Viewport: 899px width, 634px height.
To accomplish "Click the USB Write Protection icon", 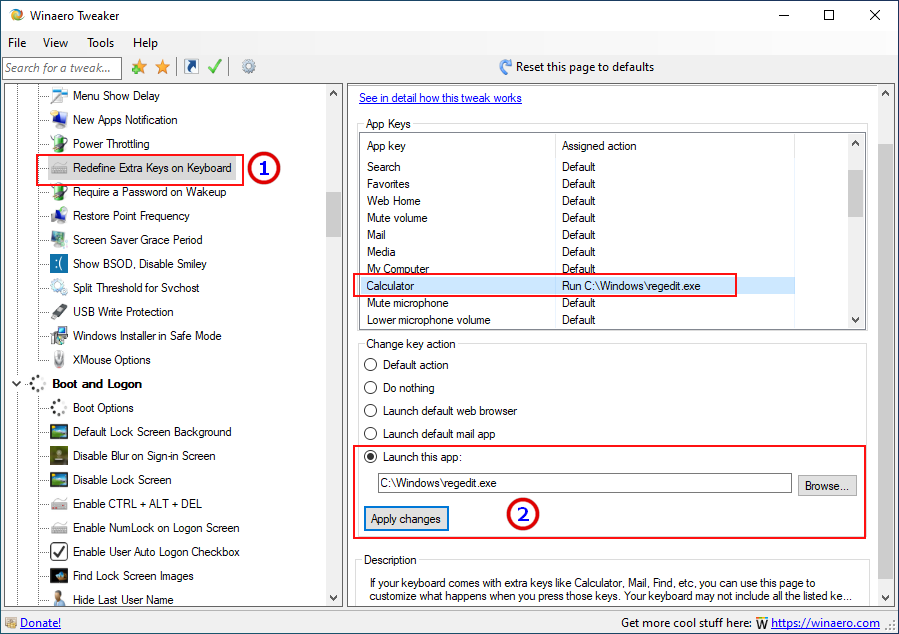I will [58, 312].
